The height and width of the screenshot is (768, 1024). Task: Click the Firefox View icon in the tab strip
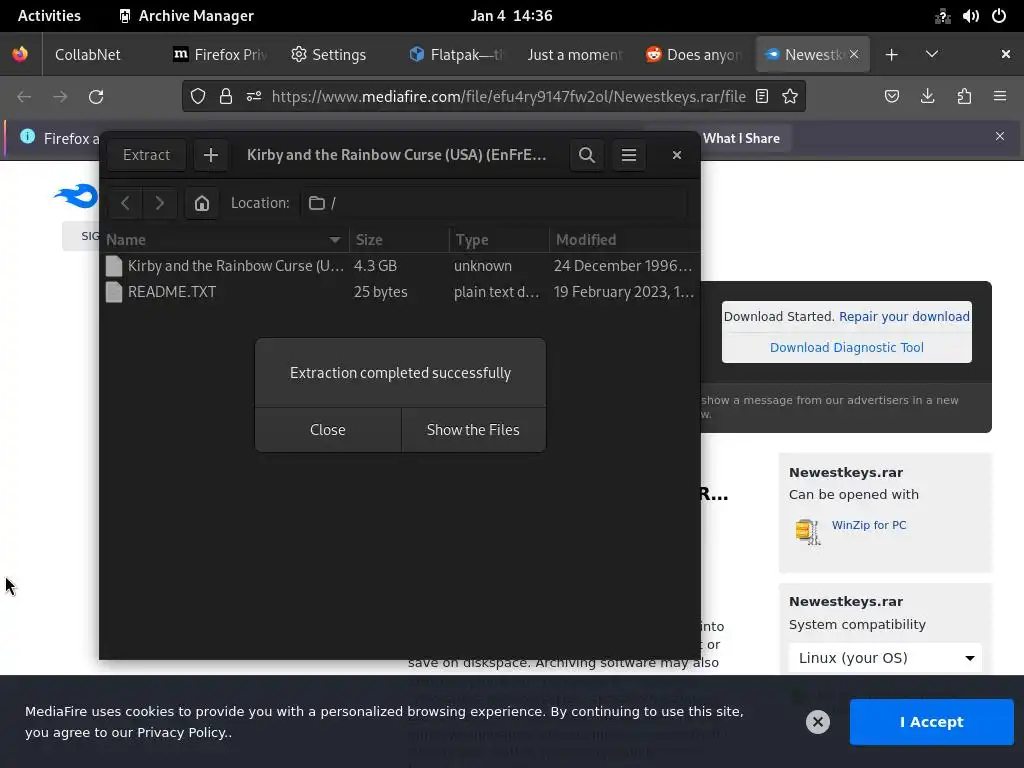tap(20, 54)
